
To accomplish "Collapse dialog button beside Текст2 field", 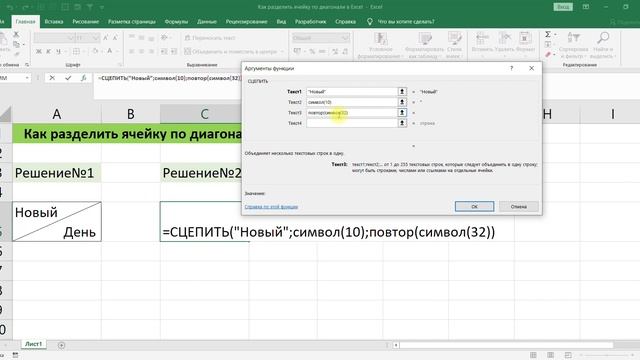I will [x=402, y=102].
